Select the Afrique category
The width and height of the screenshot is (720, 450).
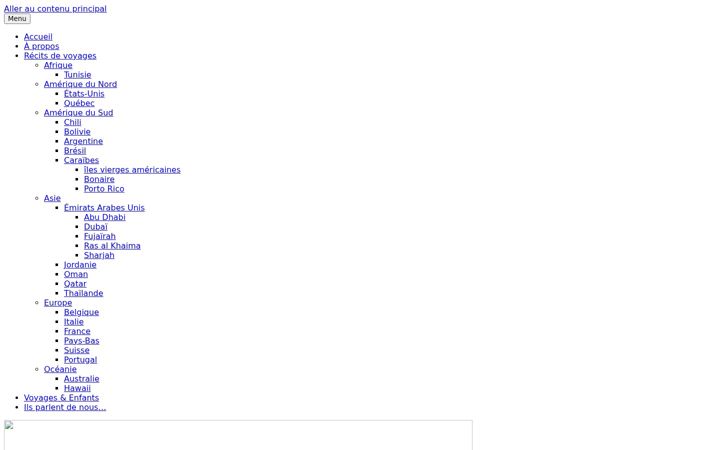pyautogui.click(x=58, y=65)
